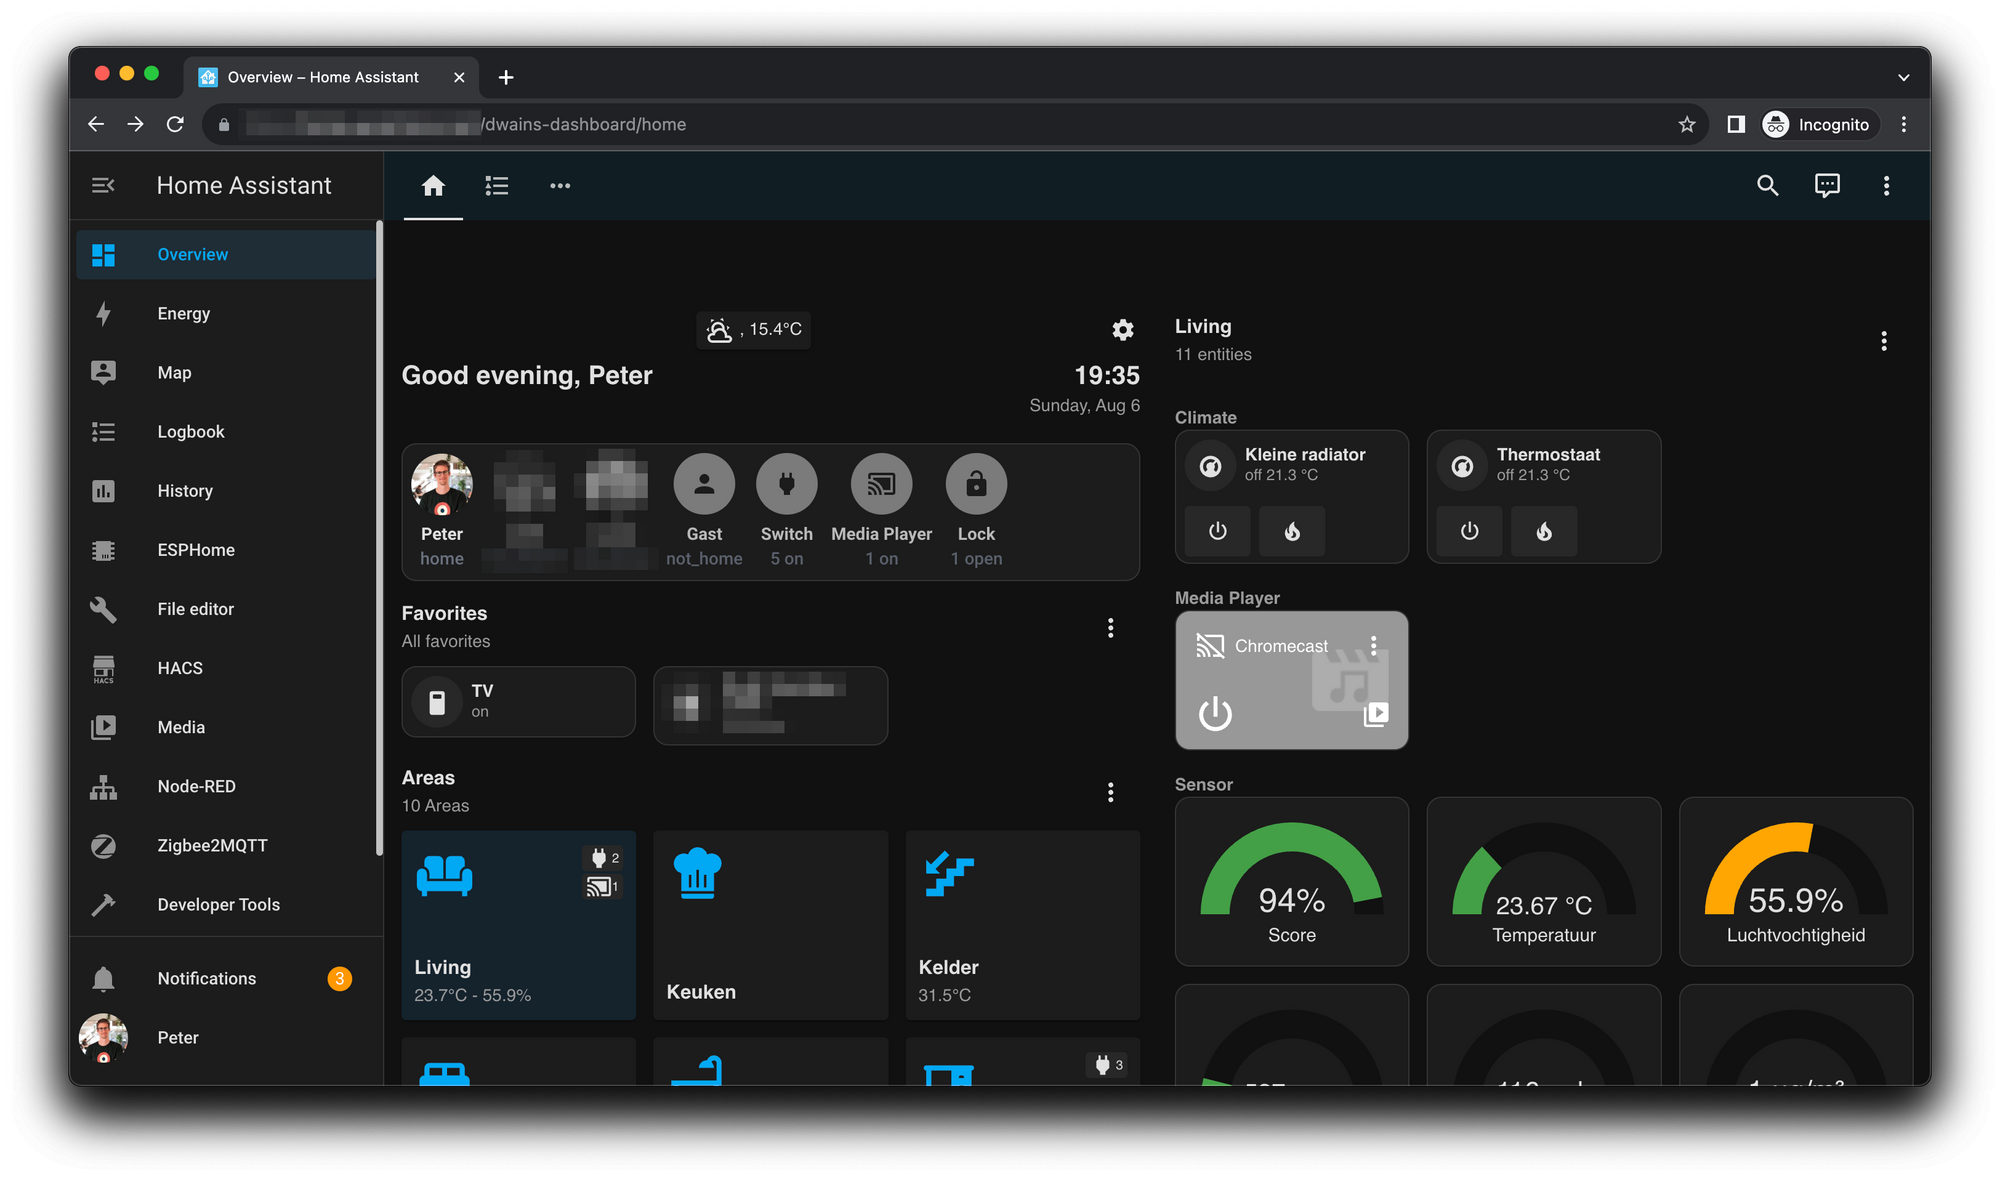Click the Notifications bell button

coord(104,977)
